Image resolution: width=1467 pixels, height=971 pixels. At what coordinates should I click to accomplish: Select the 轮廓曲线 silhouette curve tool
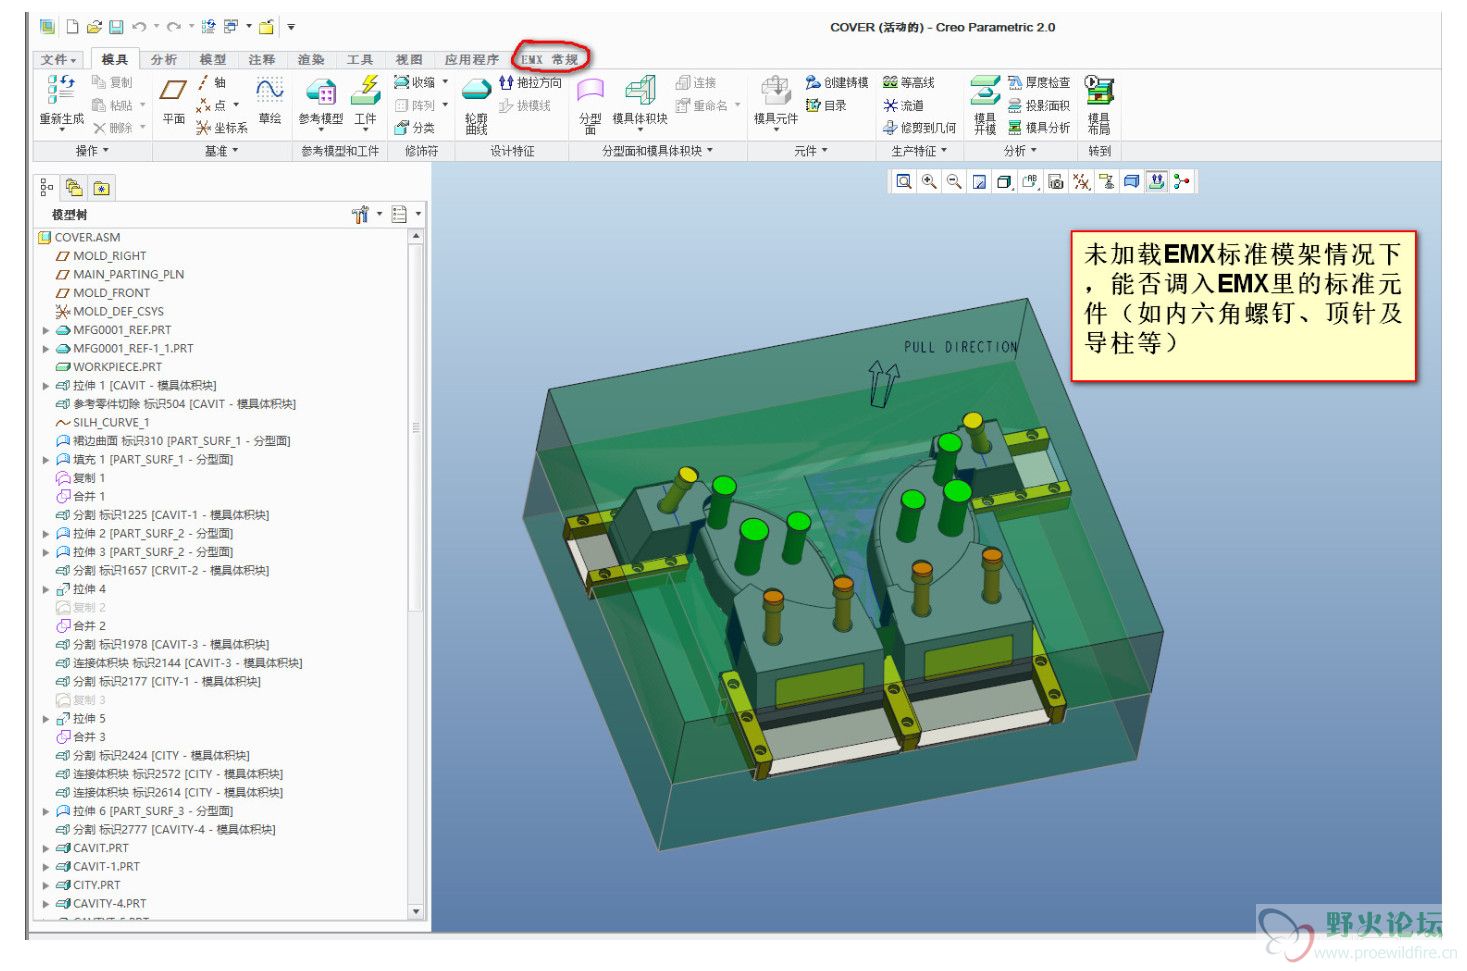tap(476, 105)
